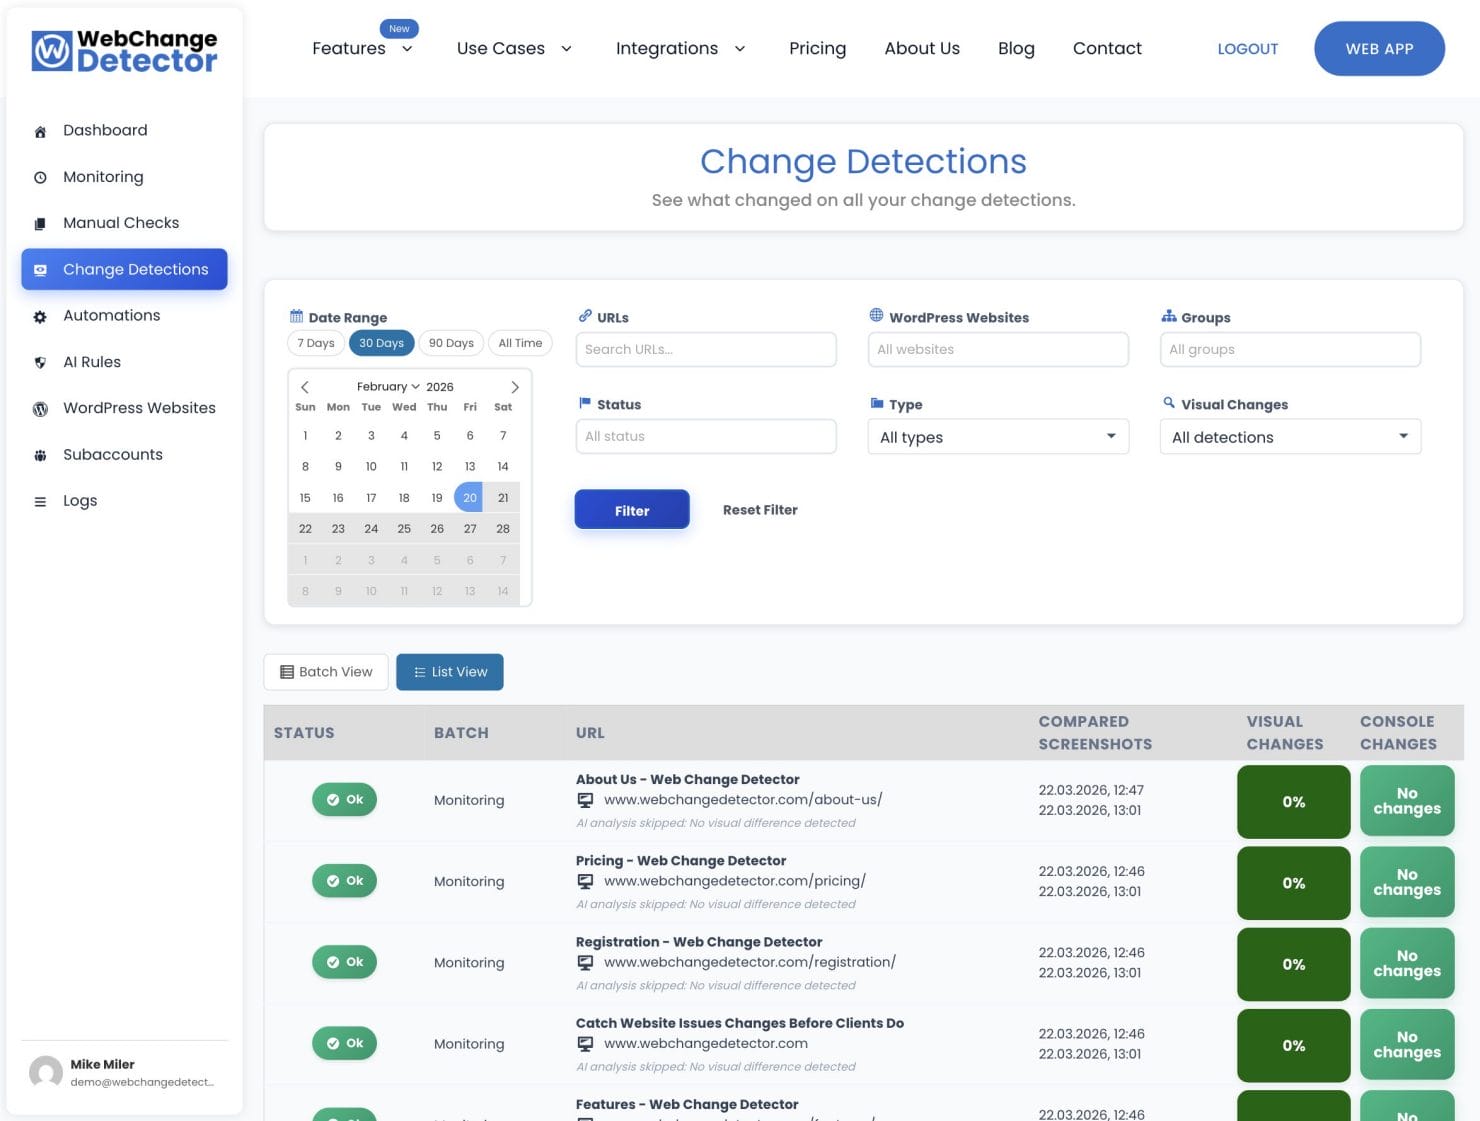Select the Monitoring clock icon in sidebar
The height and width of the screenshot is (1121, 1480).
[40, 177]
